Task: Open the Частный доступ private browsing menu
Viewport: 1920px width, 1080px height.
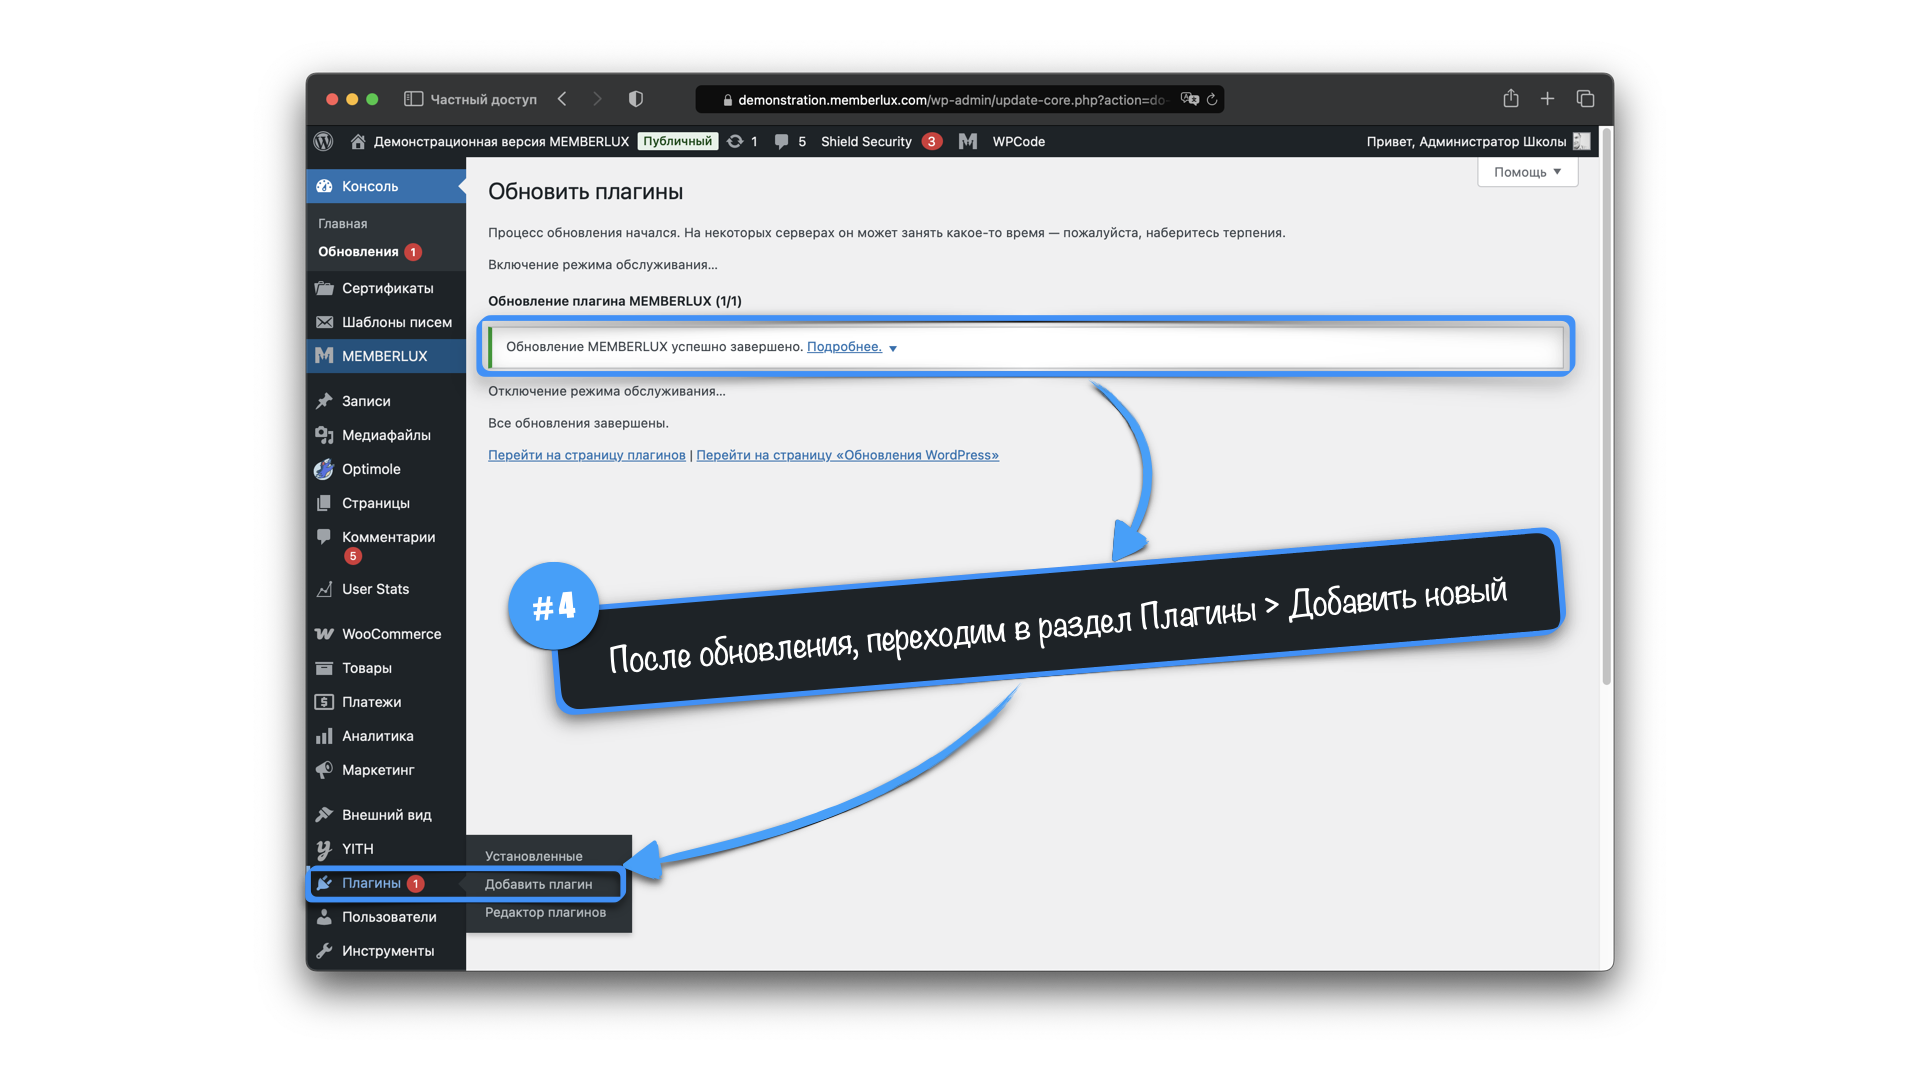Action: (x=483, y=99)
